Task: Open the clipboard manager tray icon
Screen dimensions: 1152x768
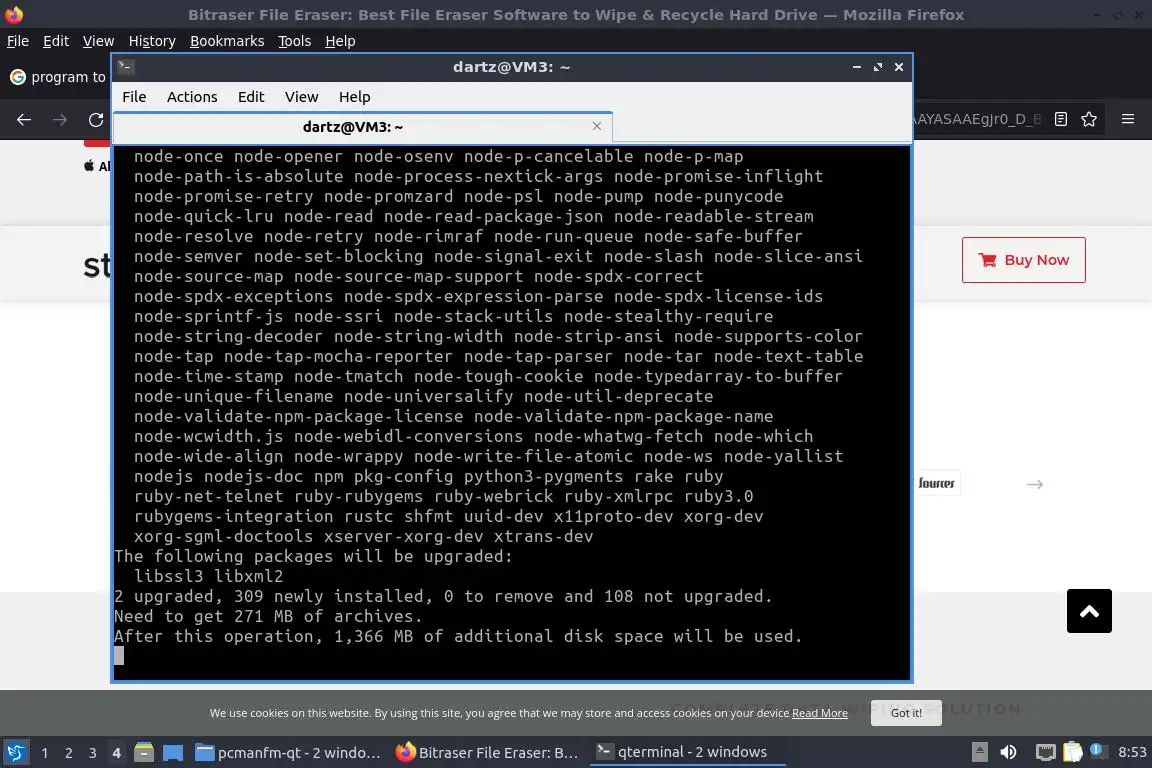Action: [1072, 753]
